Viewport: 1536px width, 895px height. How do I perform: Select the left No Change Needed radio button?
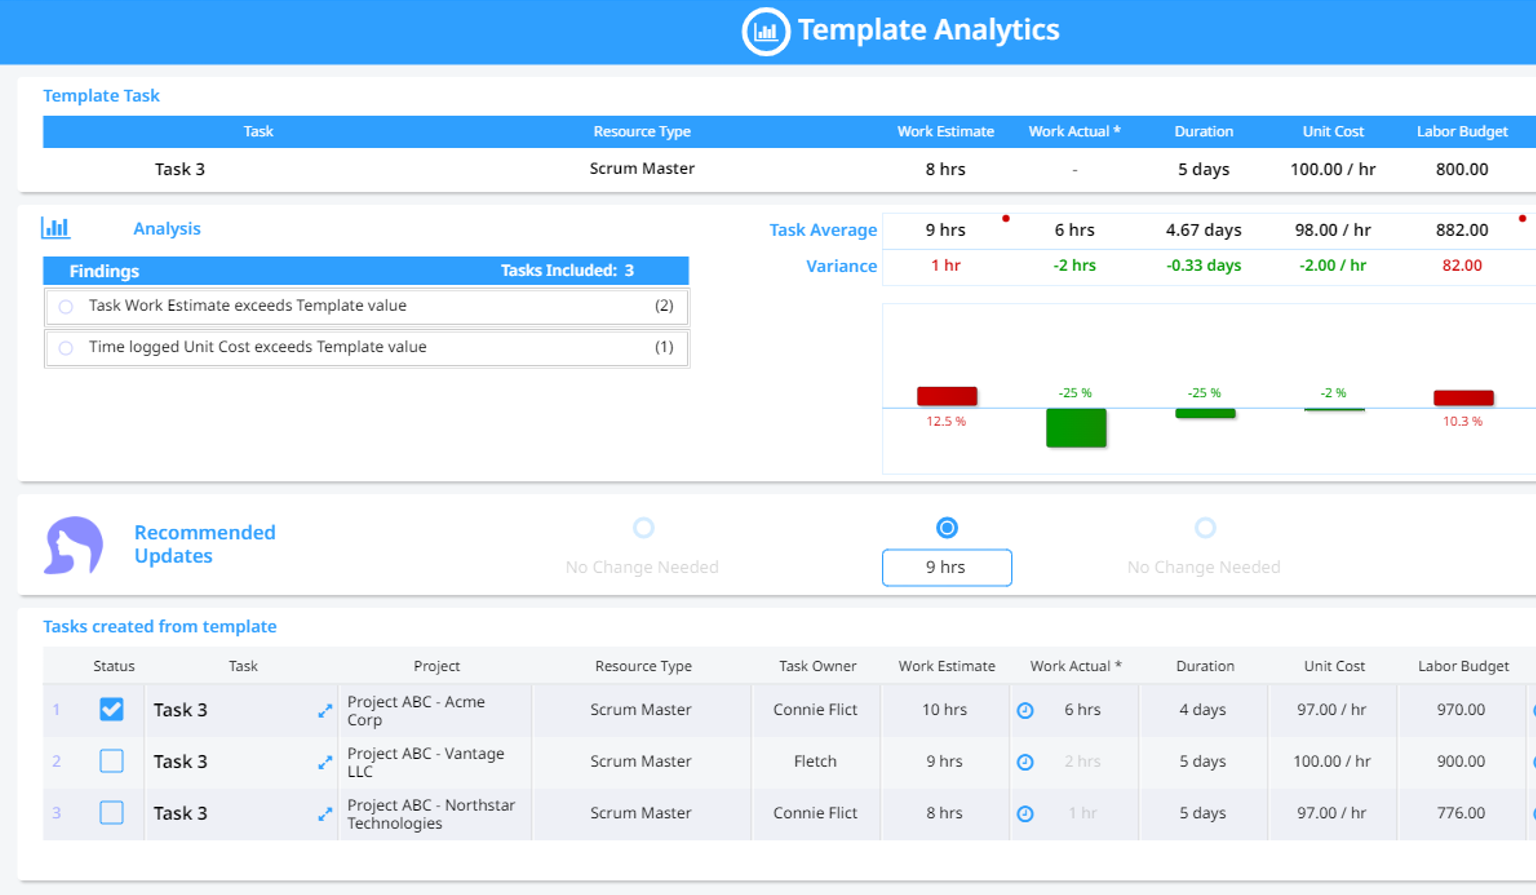[643, 528]
